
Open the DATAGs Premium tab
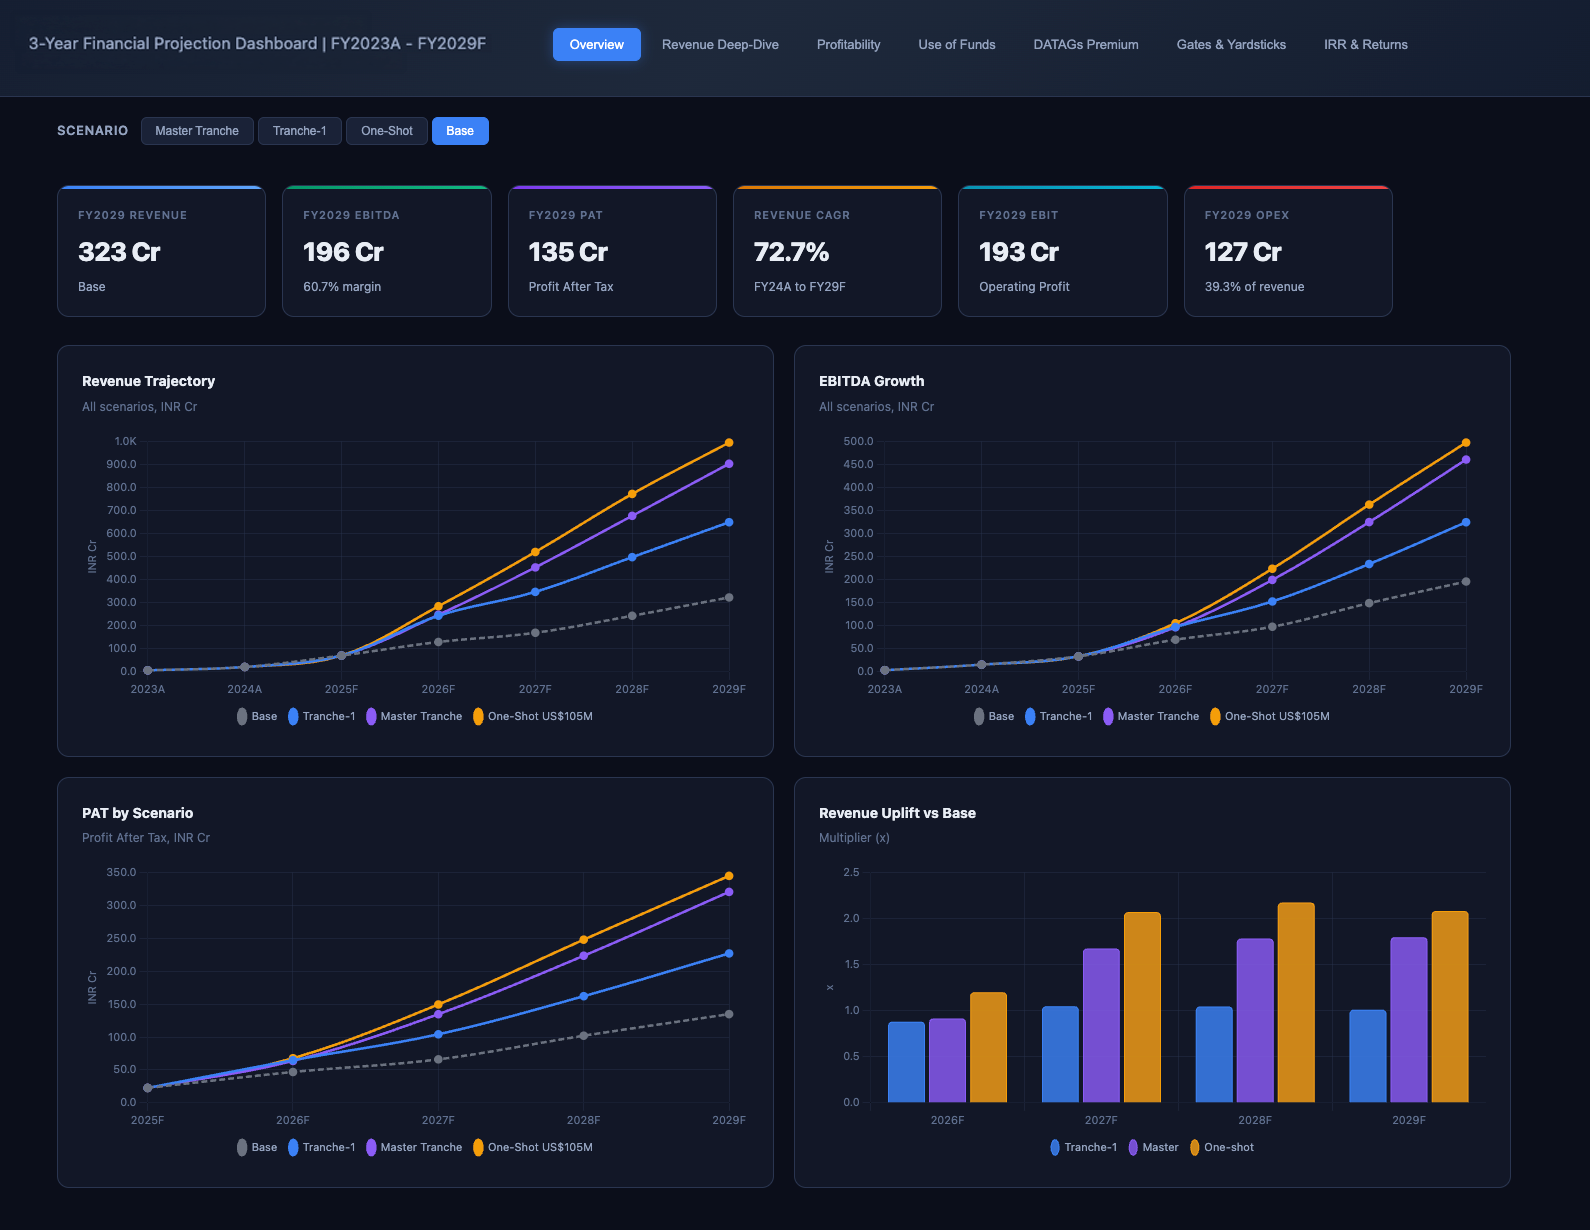coord(1085,45)
